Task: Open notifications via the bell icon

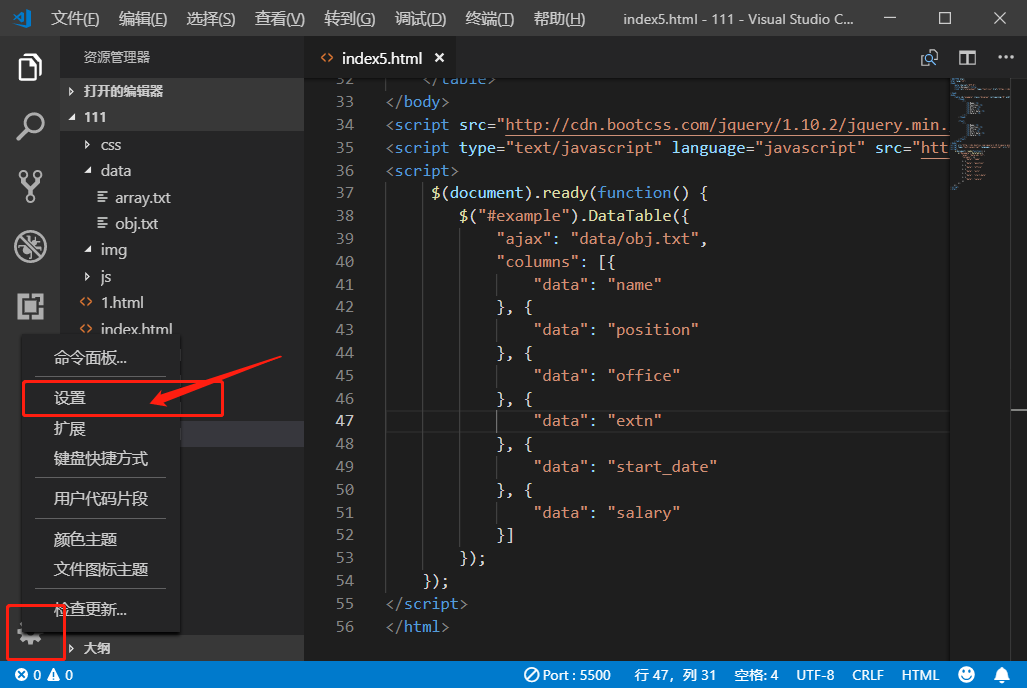Action: (x=1003, y=674)
